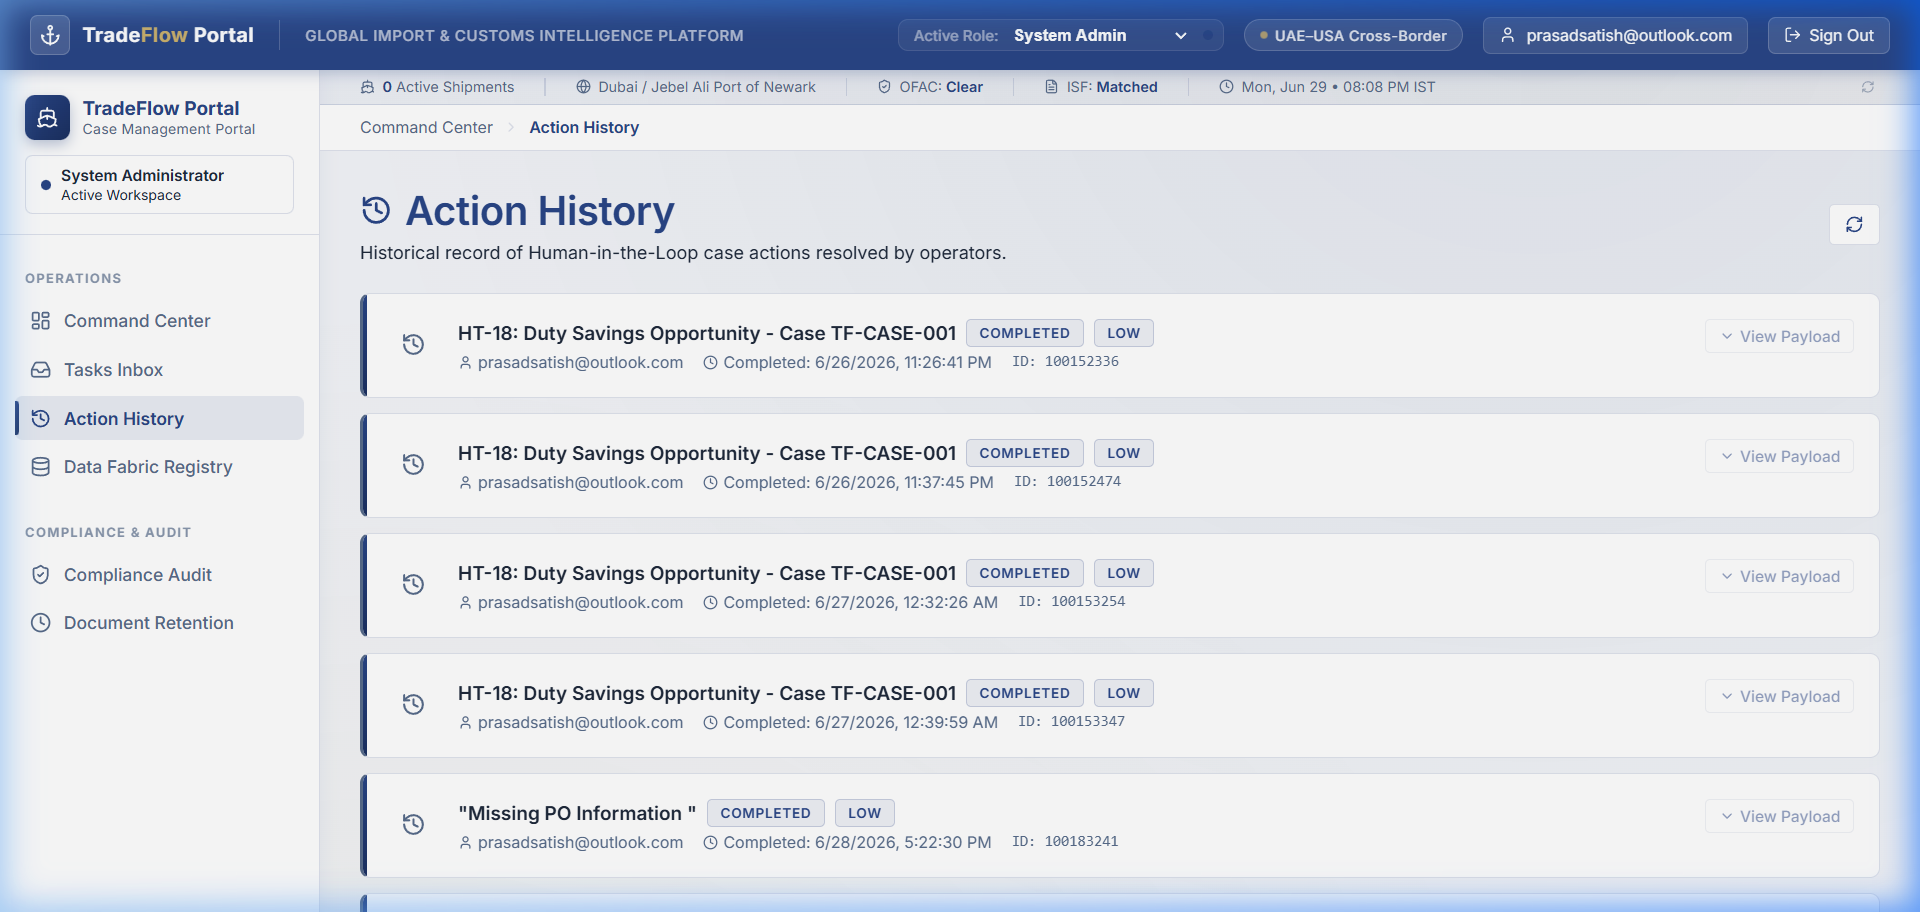Click COMPLETED badge on the 11:26:41 PM row
Image resolution: width=1920 pixels, height=912 pixels.
(x=1024, y=333)
